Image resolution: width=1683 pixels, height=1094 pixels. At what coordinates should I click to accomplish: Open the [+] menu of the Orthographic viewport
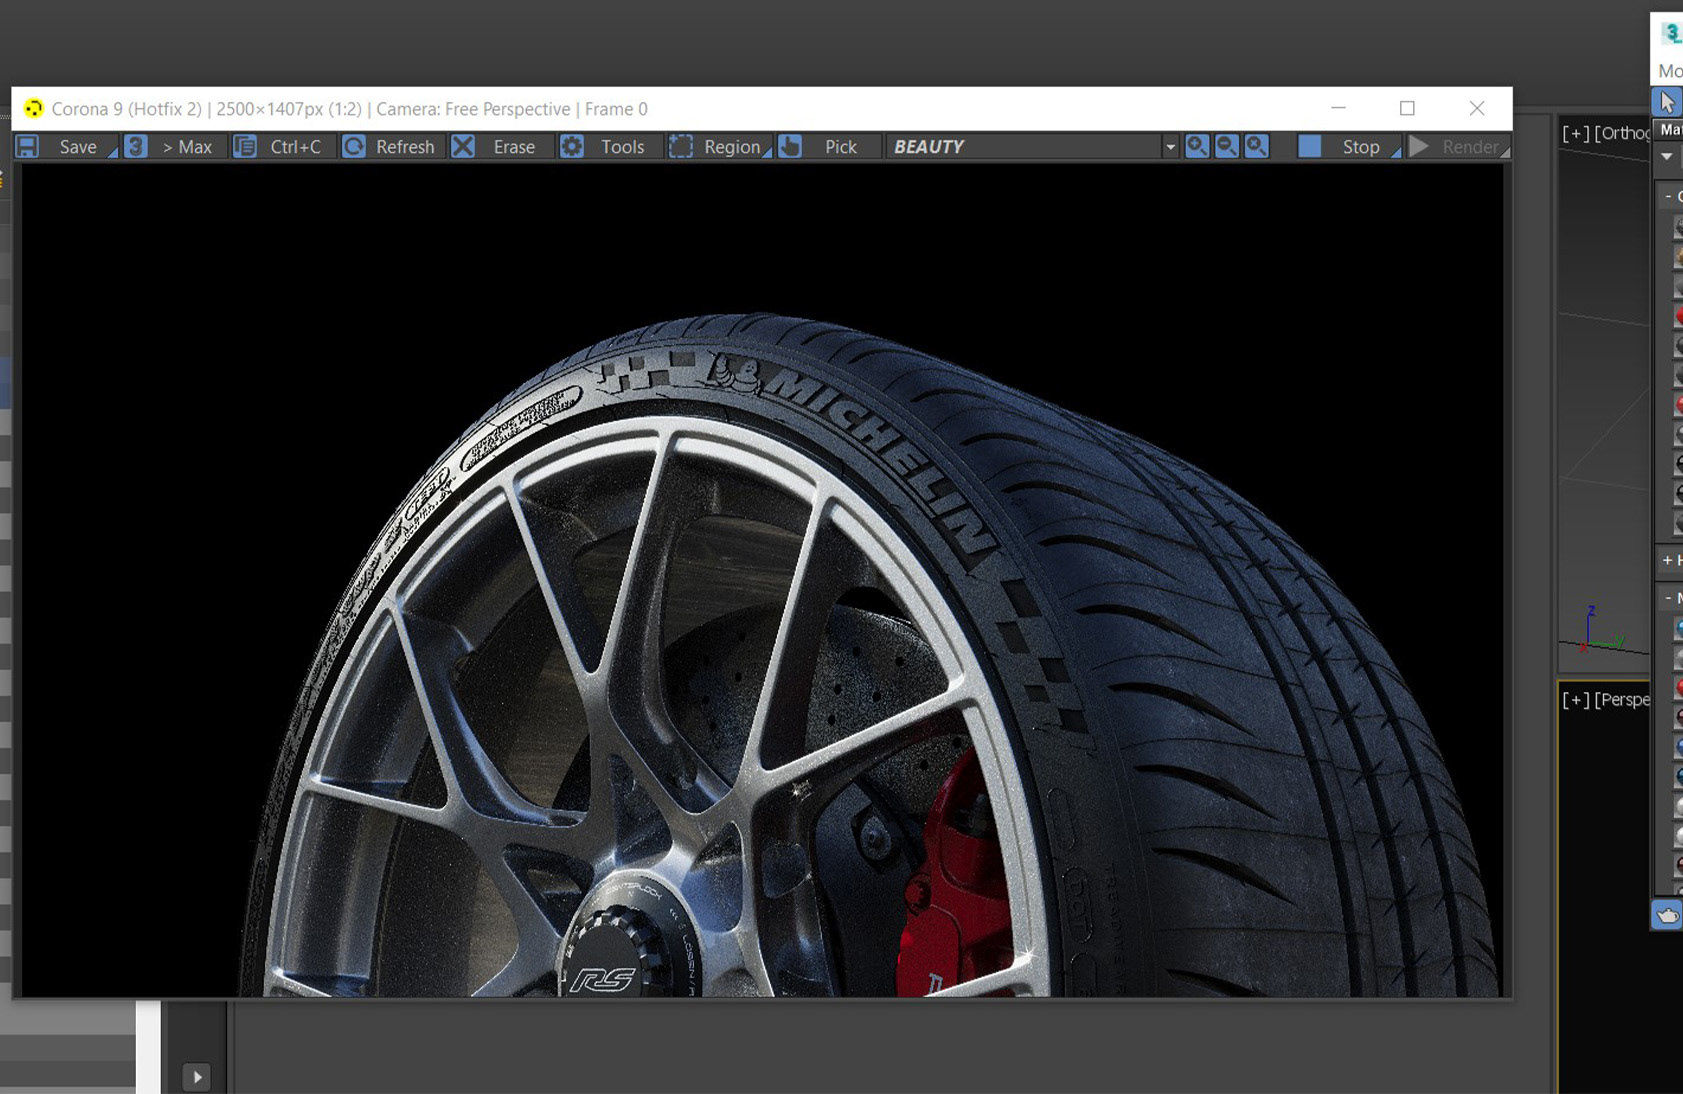pyautogui.click(x=1576, y=133)
